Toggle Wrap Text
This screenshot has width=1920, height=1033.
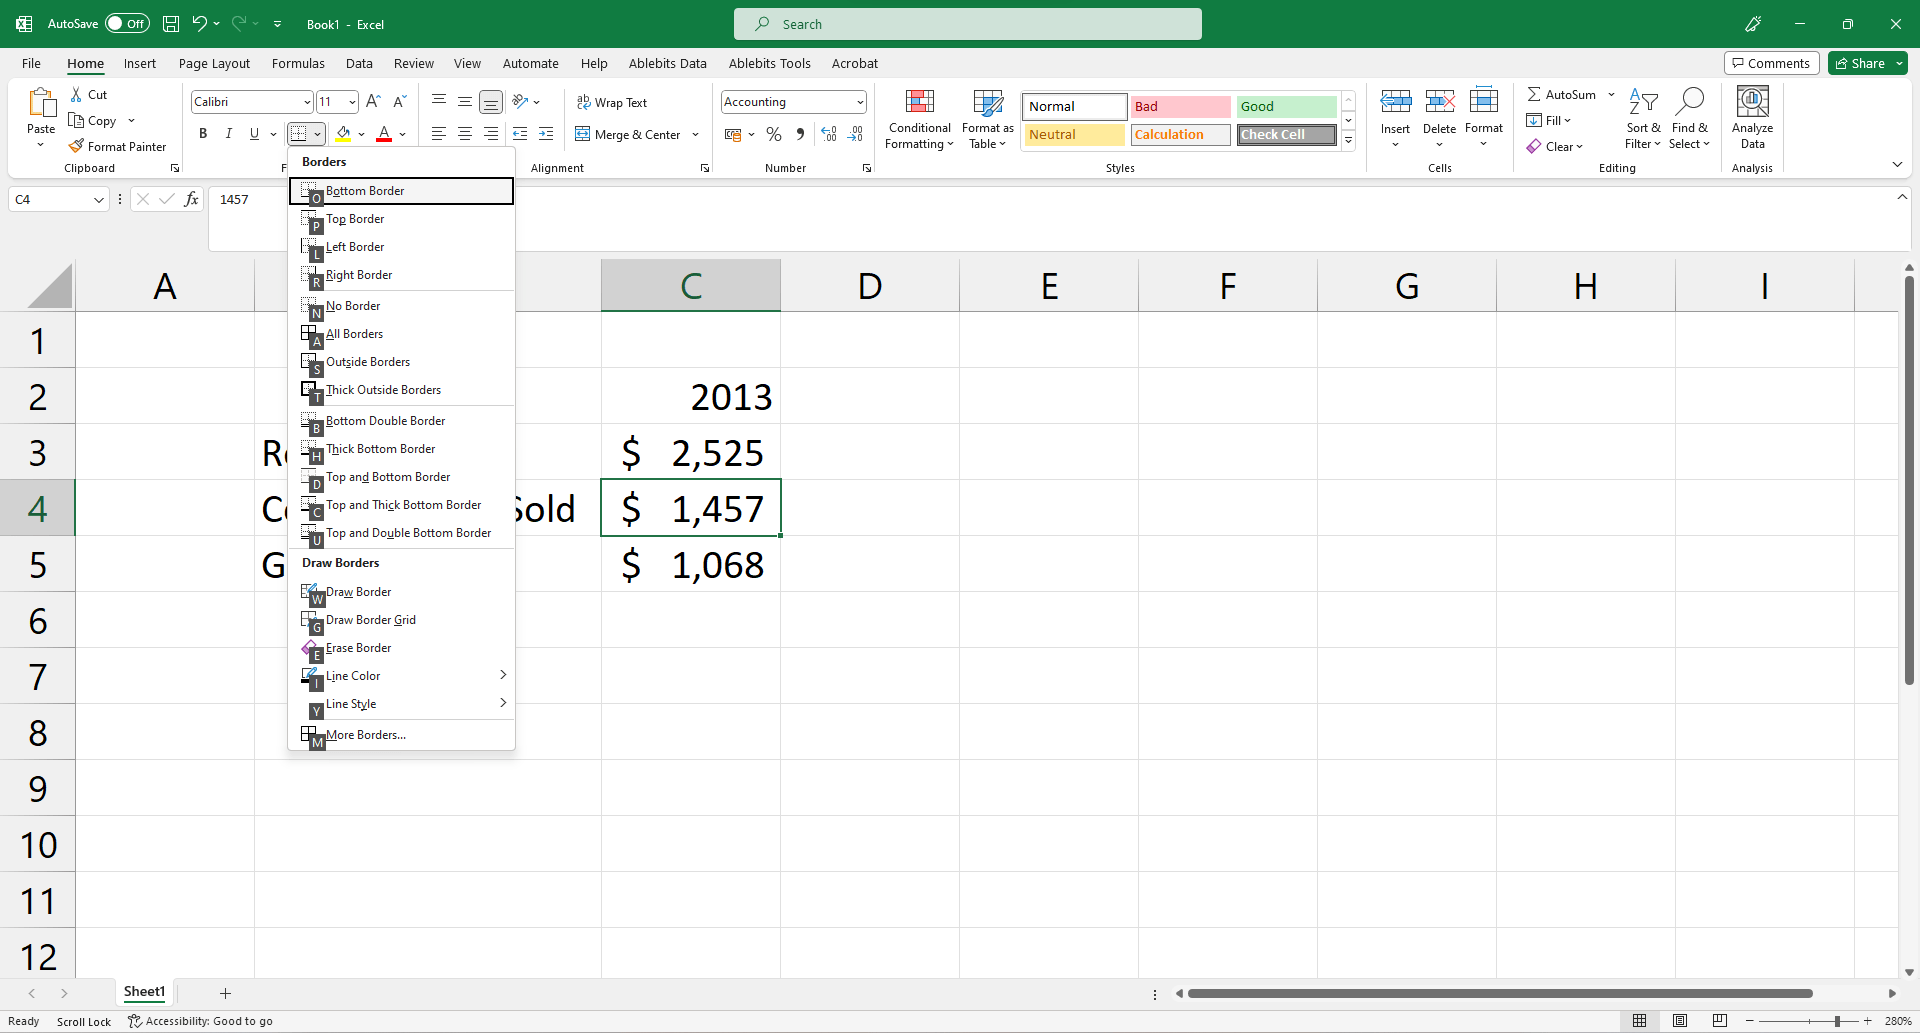click(611, 102)
